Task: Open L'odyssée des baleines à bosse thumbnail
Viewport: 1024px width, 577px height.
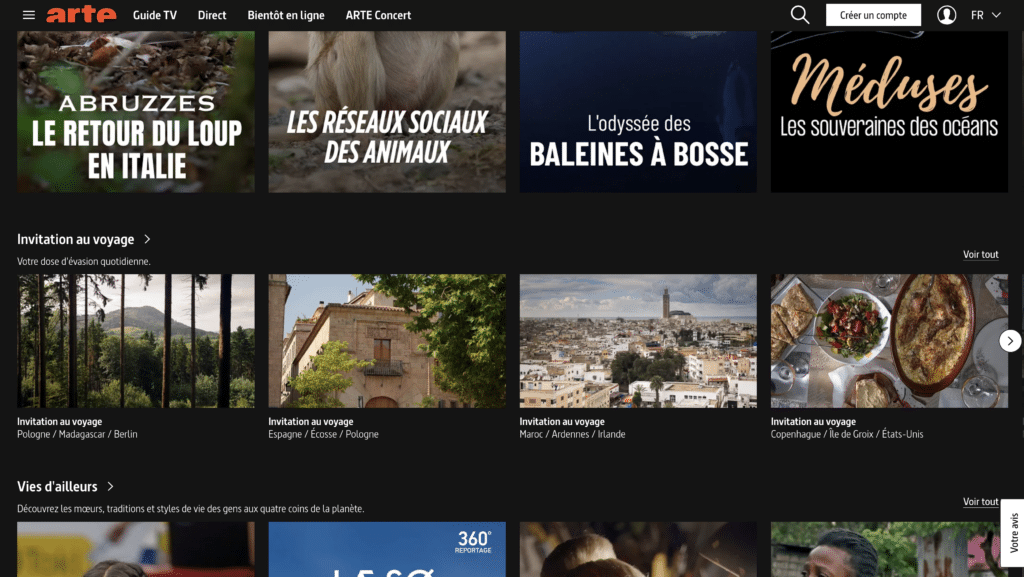Action: coord(638,111)
